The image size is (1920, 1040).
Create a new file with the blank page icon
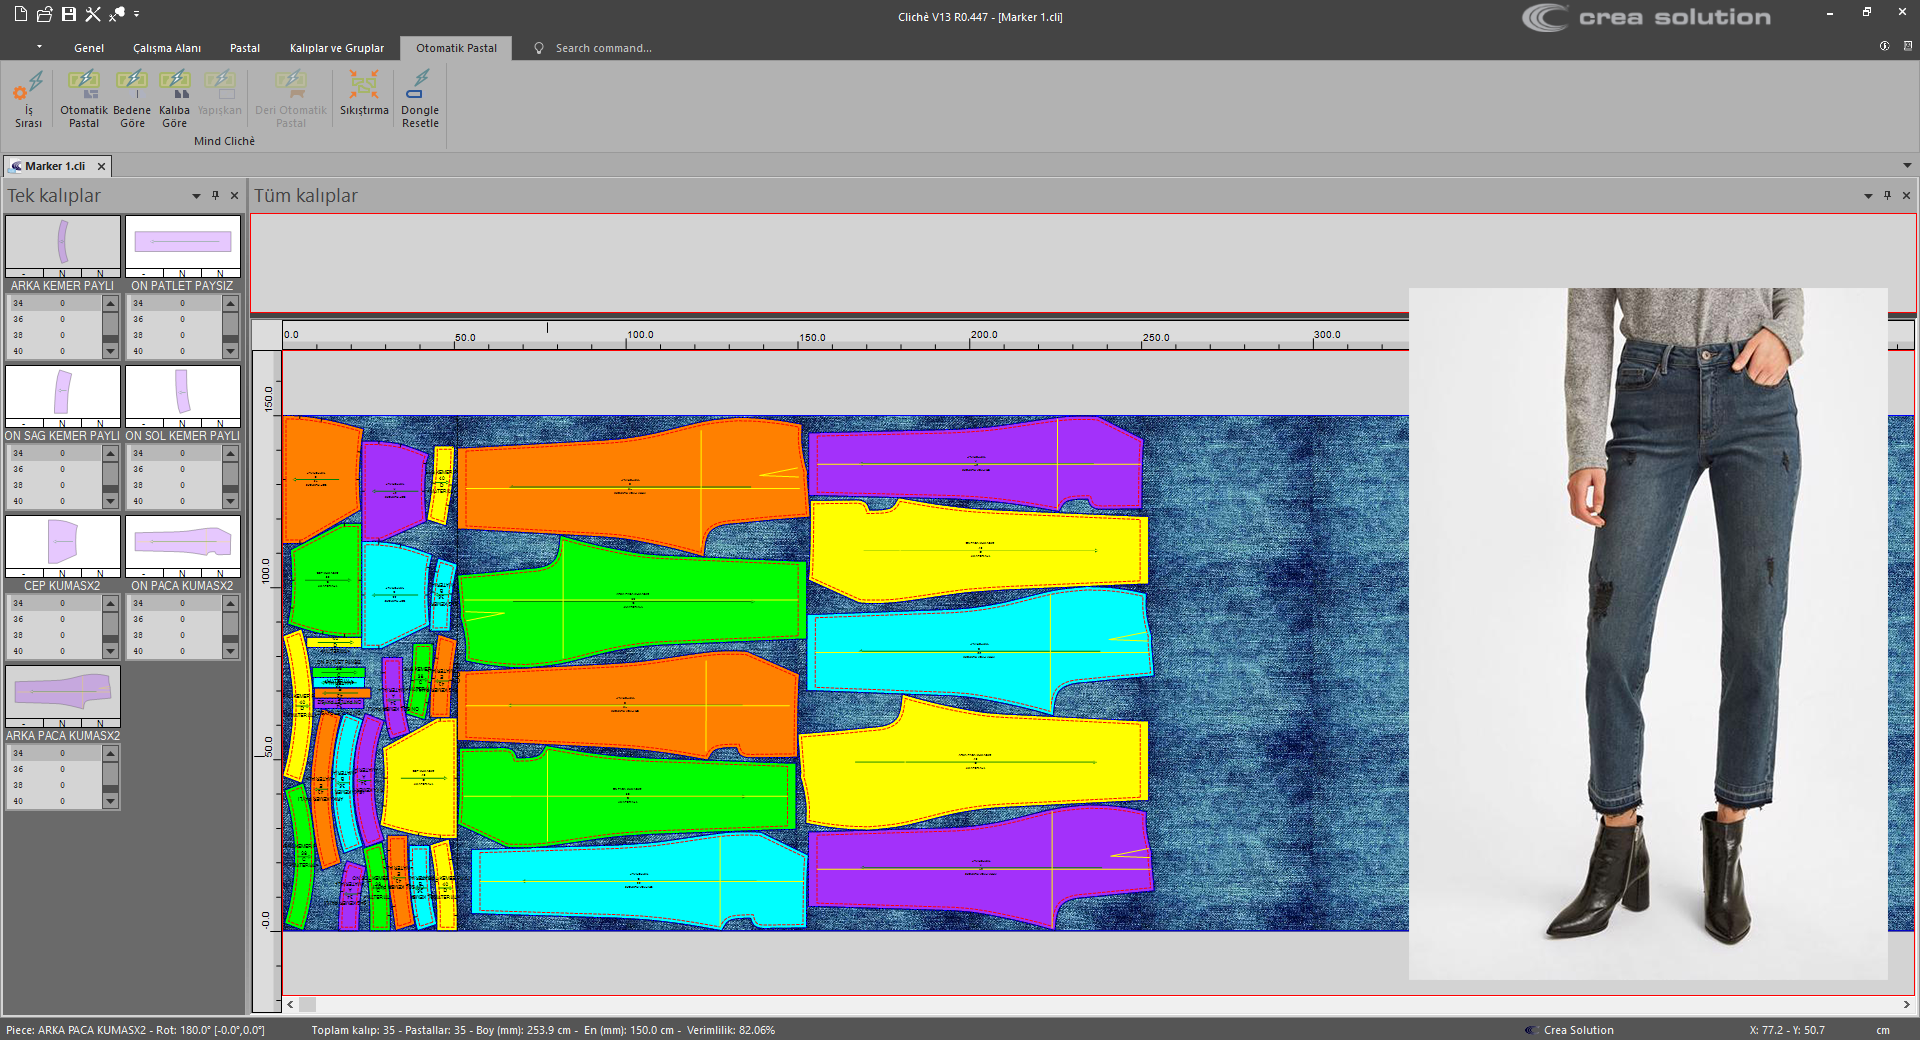coord(21,14)
